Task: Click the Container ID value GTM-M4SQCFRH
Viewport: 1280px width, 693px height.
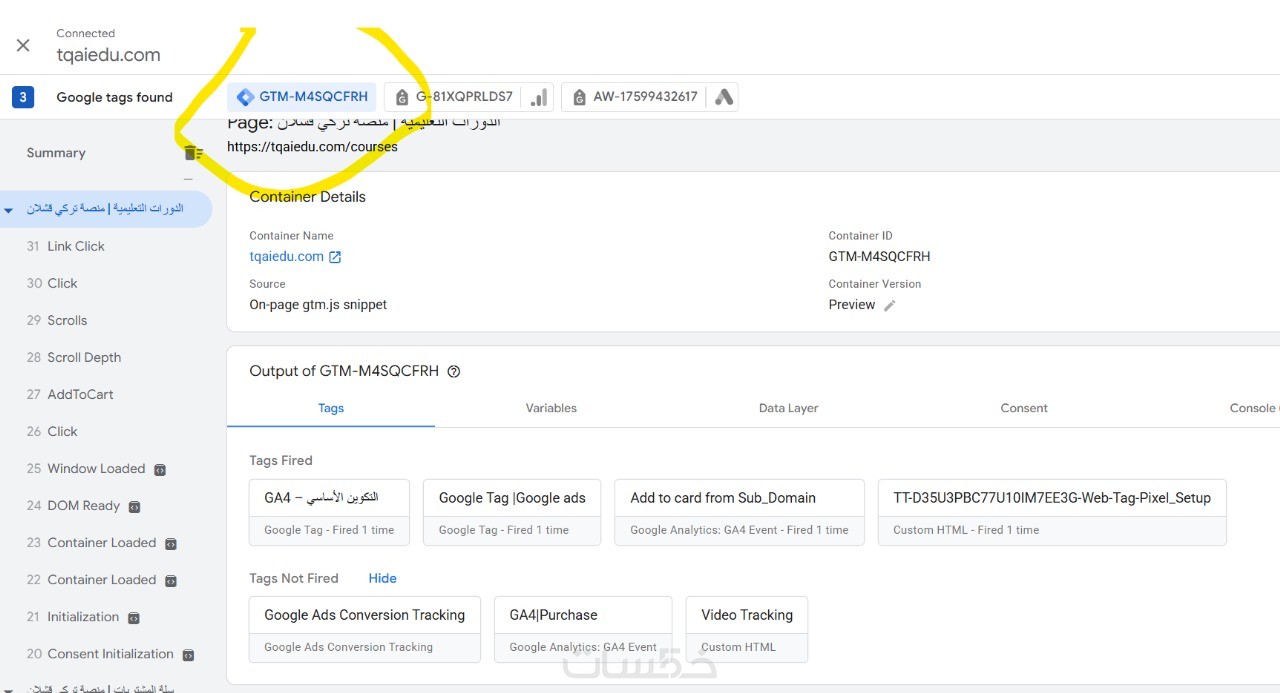Action: (879, 256)
